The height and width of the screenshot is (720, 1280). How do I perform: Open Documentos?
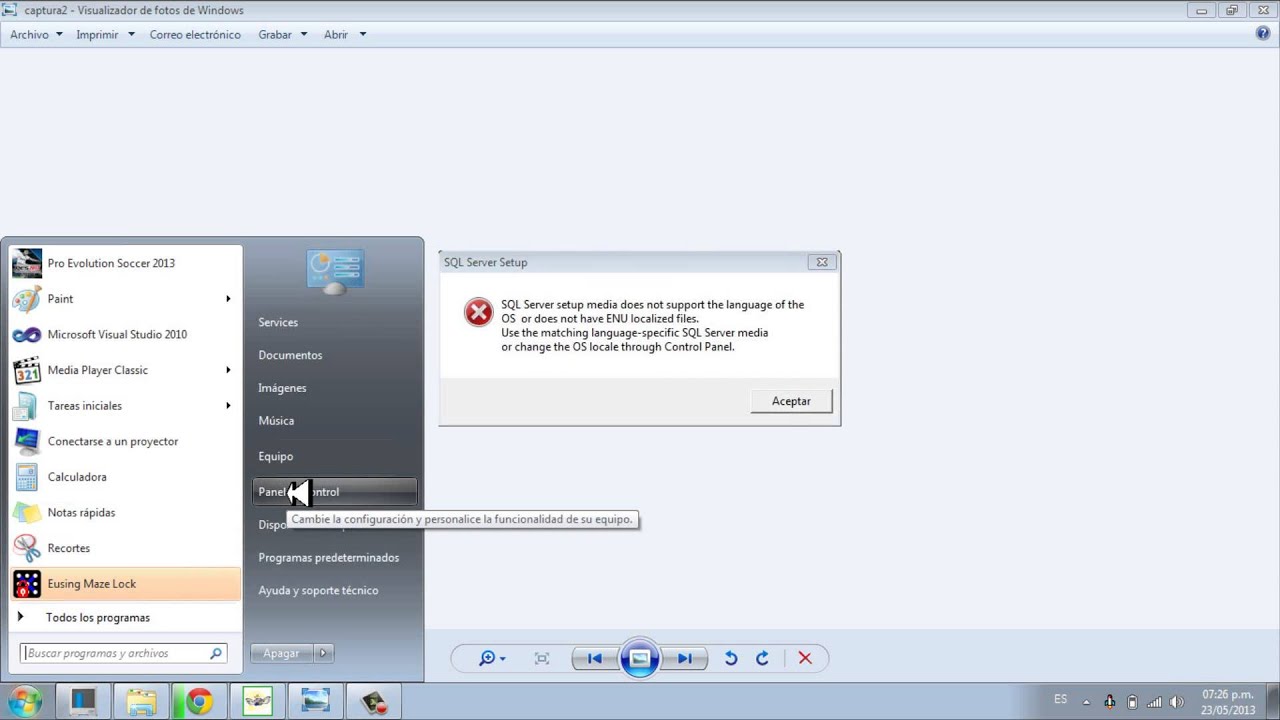pyautogui.click(x=334, y=355)
